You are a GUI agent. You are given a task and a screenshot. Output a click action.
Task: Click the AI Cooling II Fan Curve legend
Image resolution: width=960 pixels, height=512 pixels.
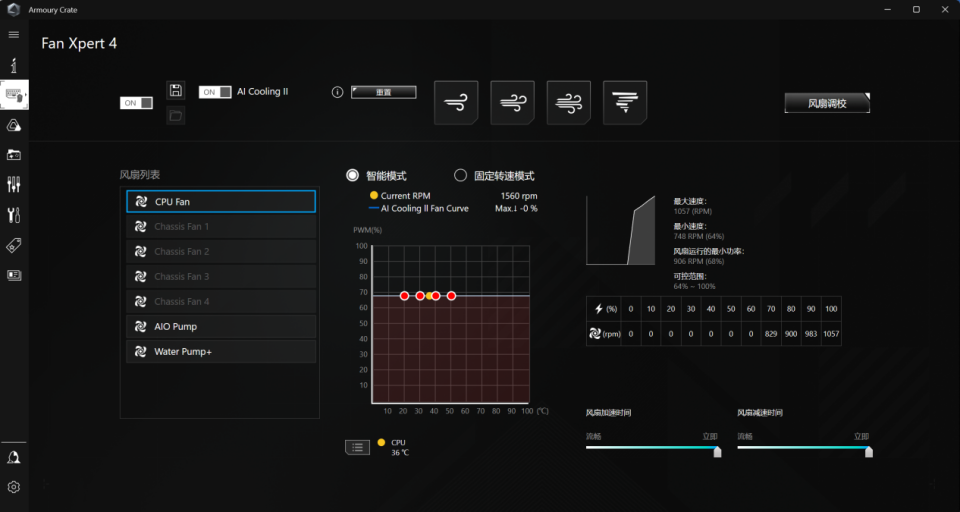click(419, 208)
